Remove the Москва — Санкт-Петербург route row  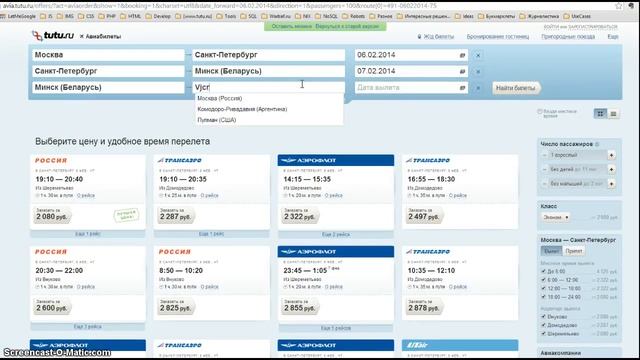478,55
